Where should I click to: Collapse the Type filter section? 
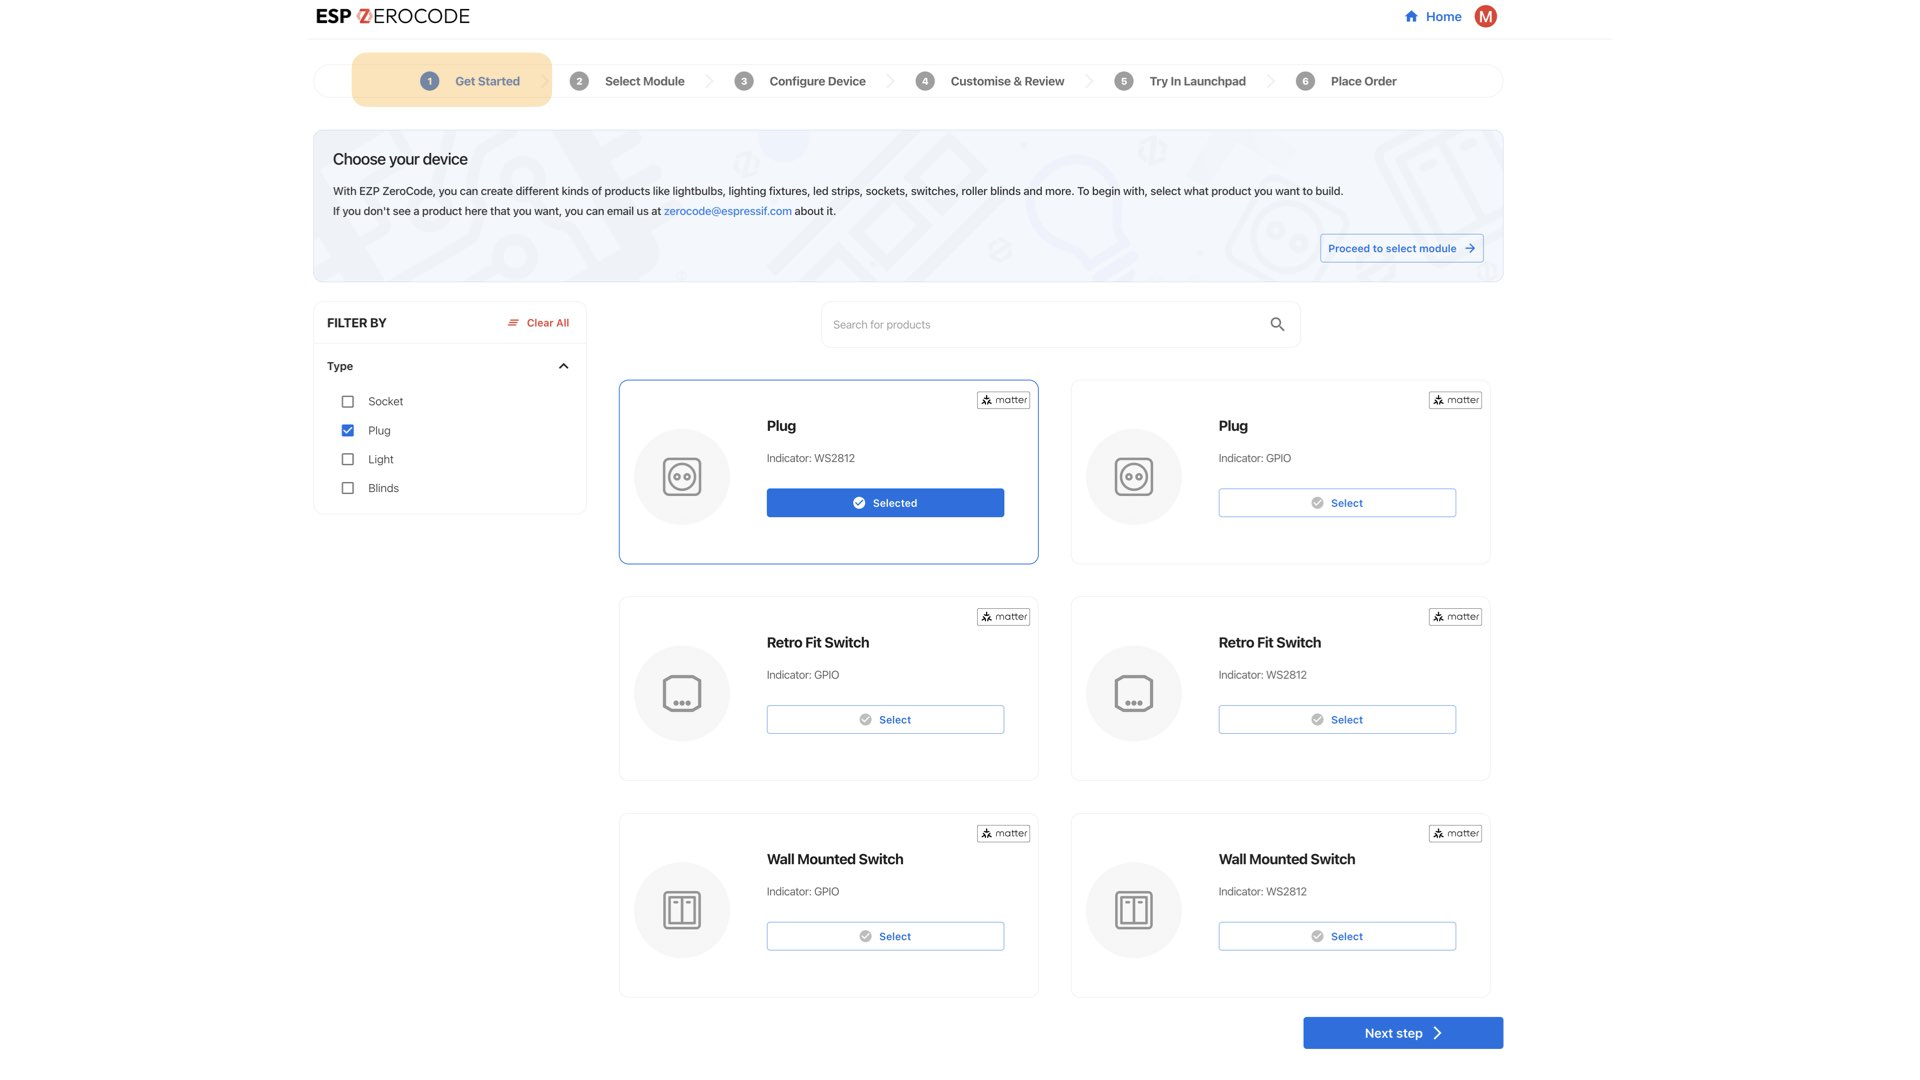tap(562, 366)
